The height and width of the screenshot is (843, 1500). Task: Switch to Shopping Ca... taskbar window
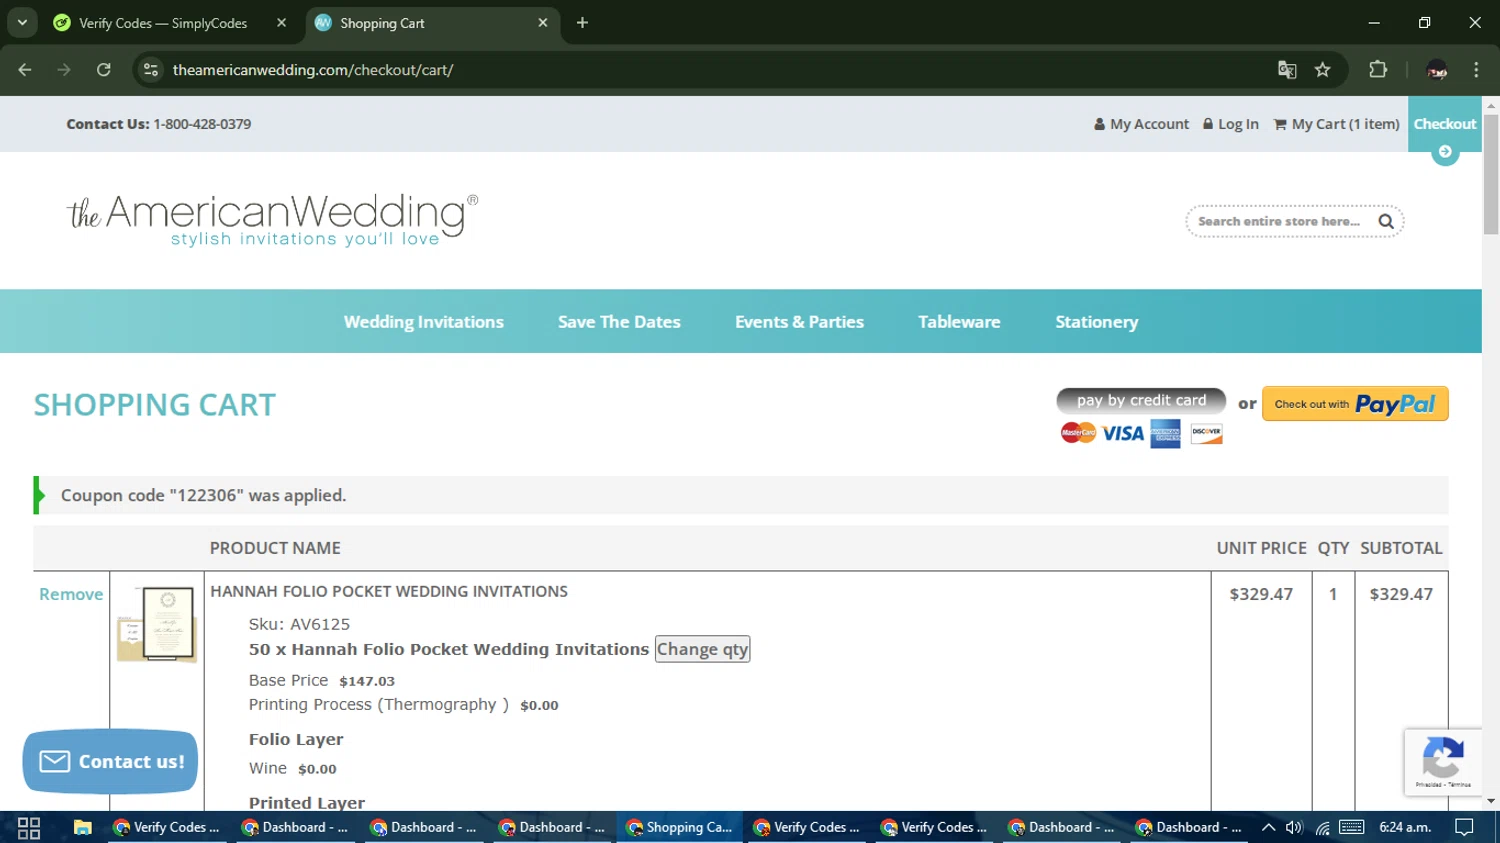pyautogui.click(x=680, y=827)
